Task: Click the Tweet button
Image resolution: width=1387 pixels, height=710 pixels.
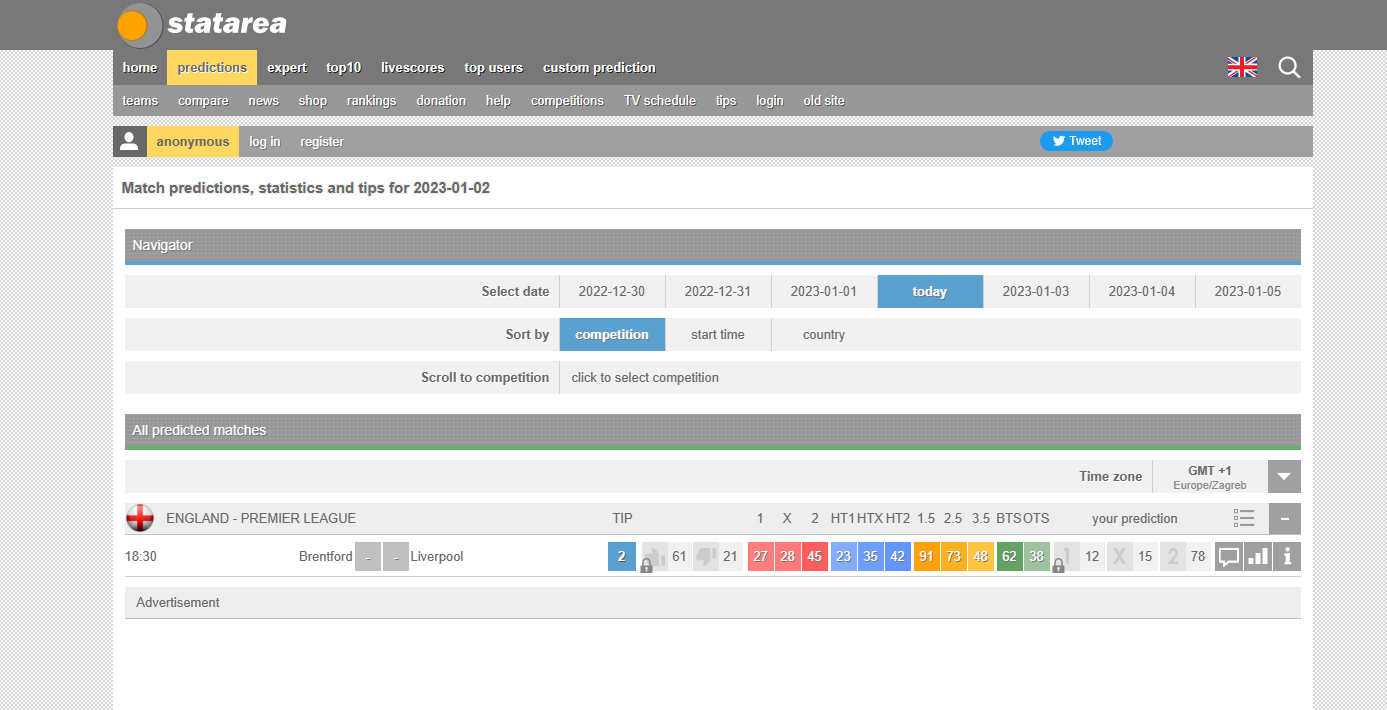Action: [1076, 141]
